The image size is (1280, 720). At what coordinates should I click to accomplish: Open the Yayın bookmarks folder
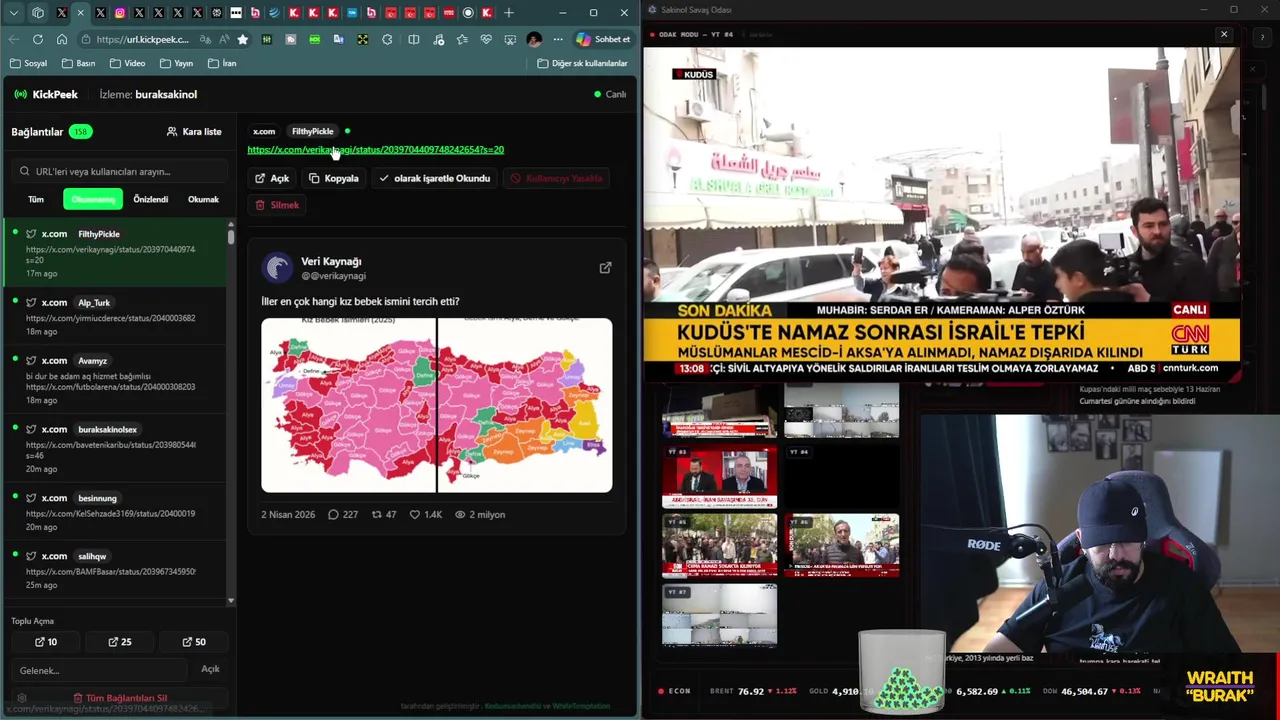click(176, 63)
